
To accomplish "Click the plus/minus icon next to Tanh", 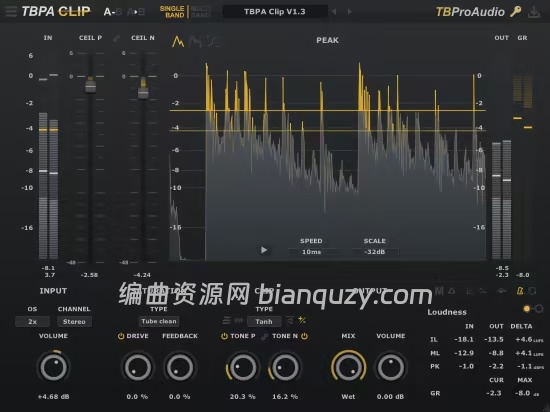I will 302,320.
